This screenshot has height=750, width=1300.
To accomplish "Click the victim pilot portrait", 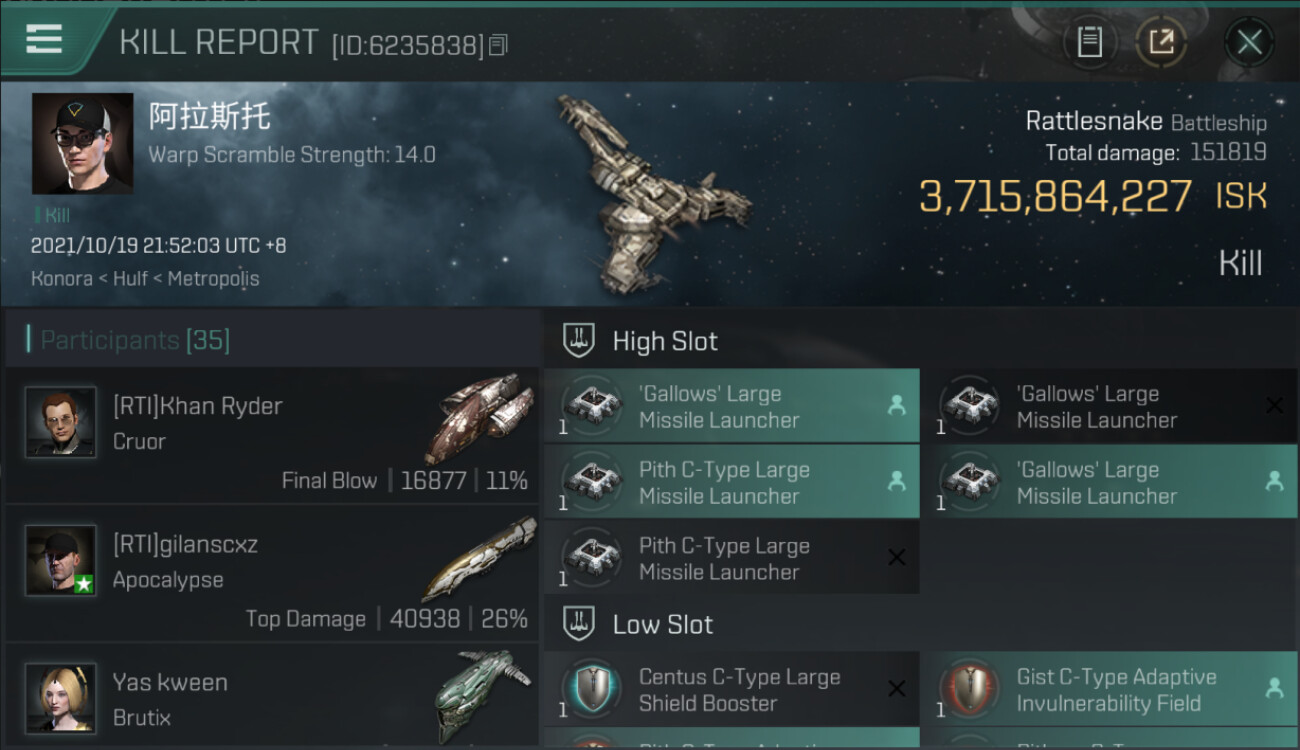I will pyautogui.click(x=82, y=143).
